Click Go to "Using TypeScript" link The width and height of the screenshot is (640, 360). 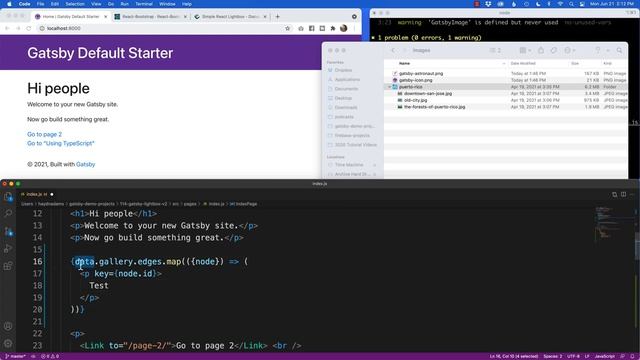61,143
